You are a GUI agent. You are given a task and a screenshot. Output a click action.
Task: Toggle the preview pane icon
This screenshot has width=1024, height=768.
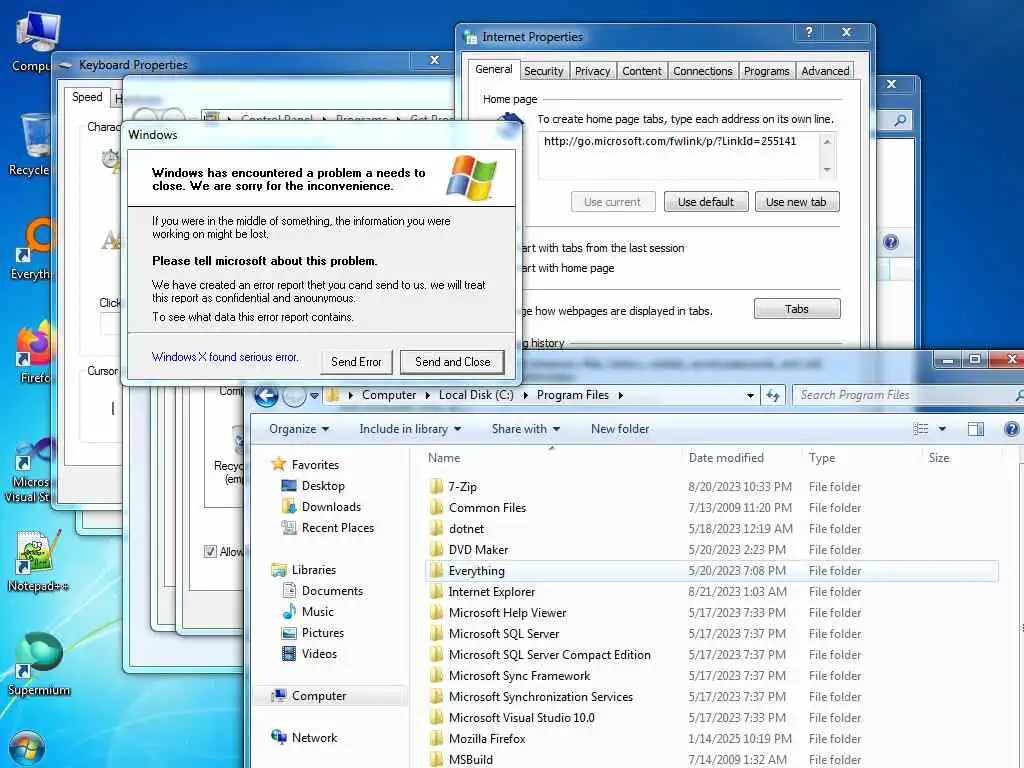[976, 429]
